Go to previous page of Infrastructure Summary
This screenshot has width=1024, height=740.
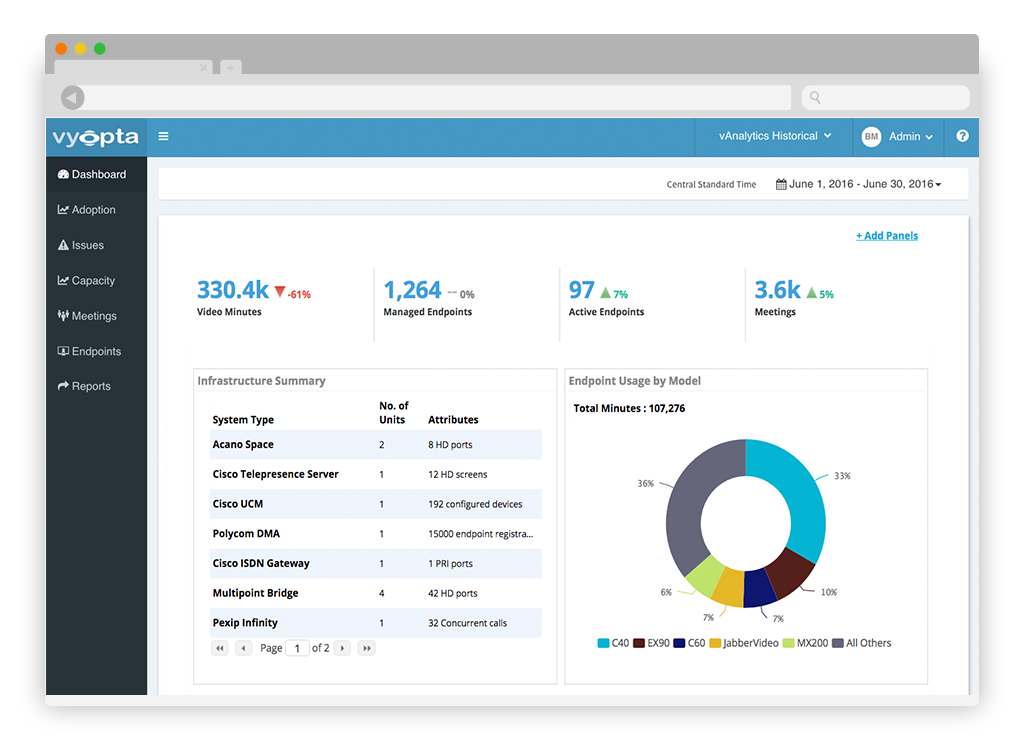click(244, 648)
